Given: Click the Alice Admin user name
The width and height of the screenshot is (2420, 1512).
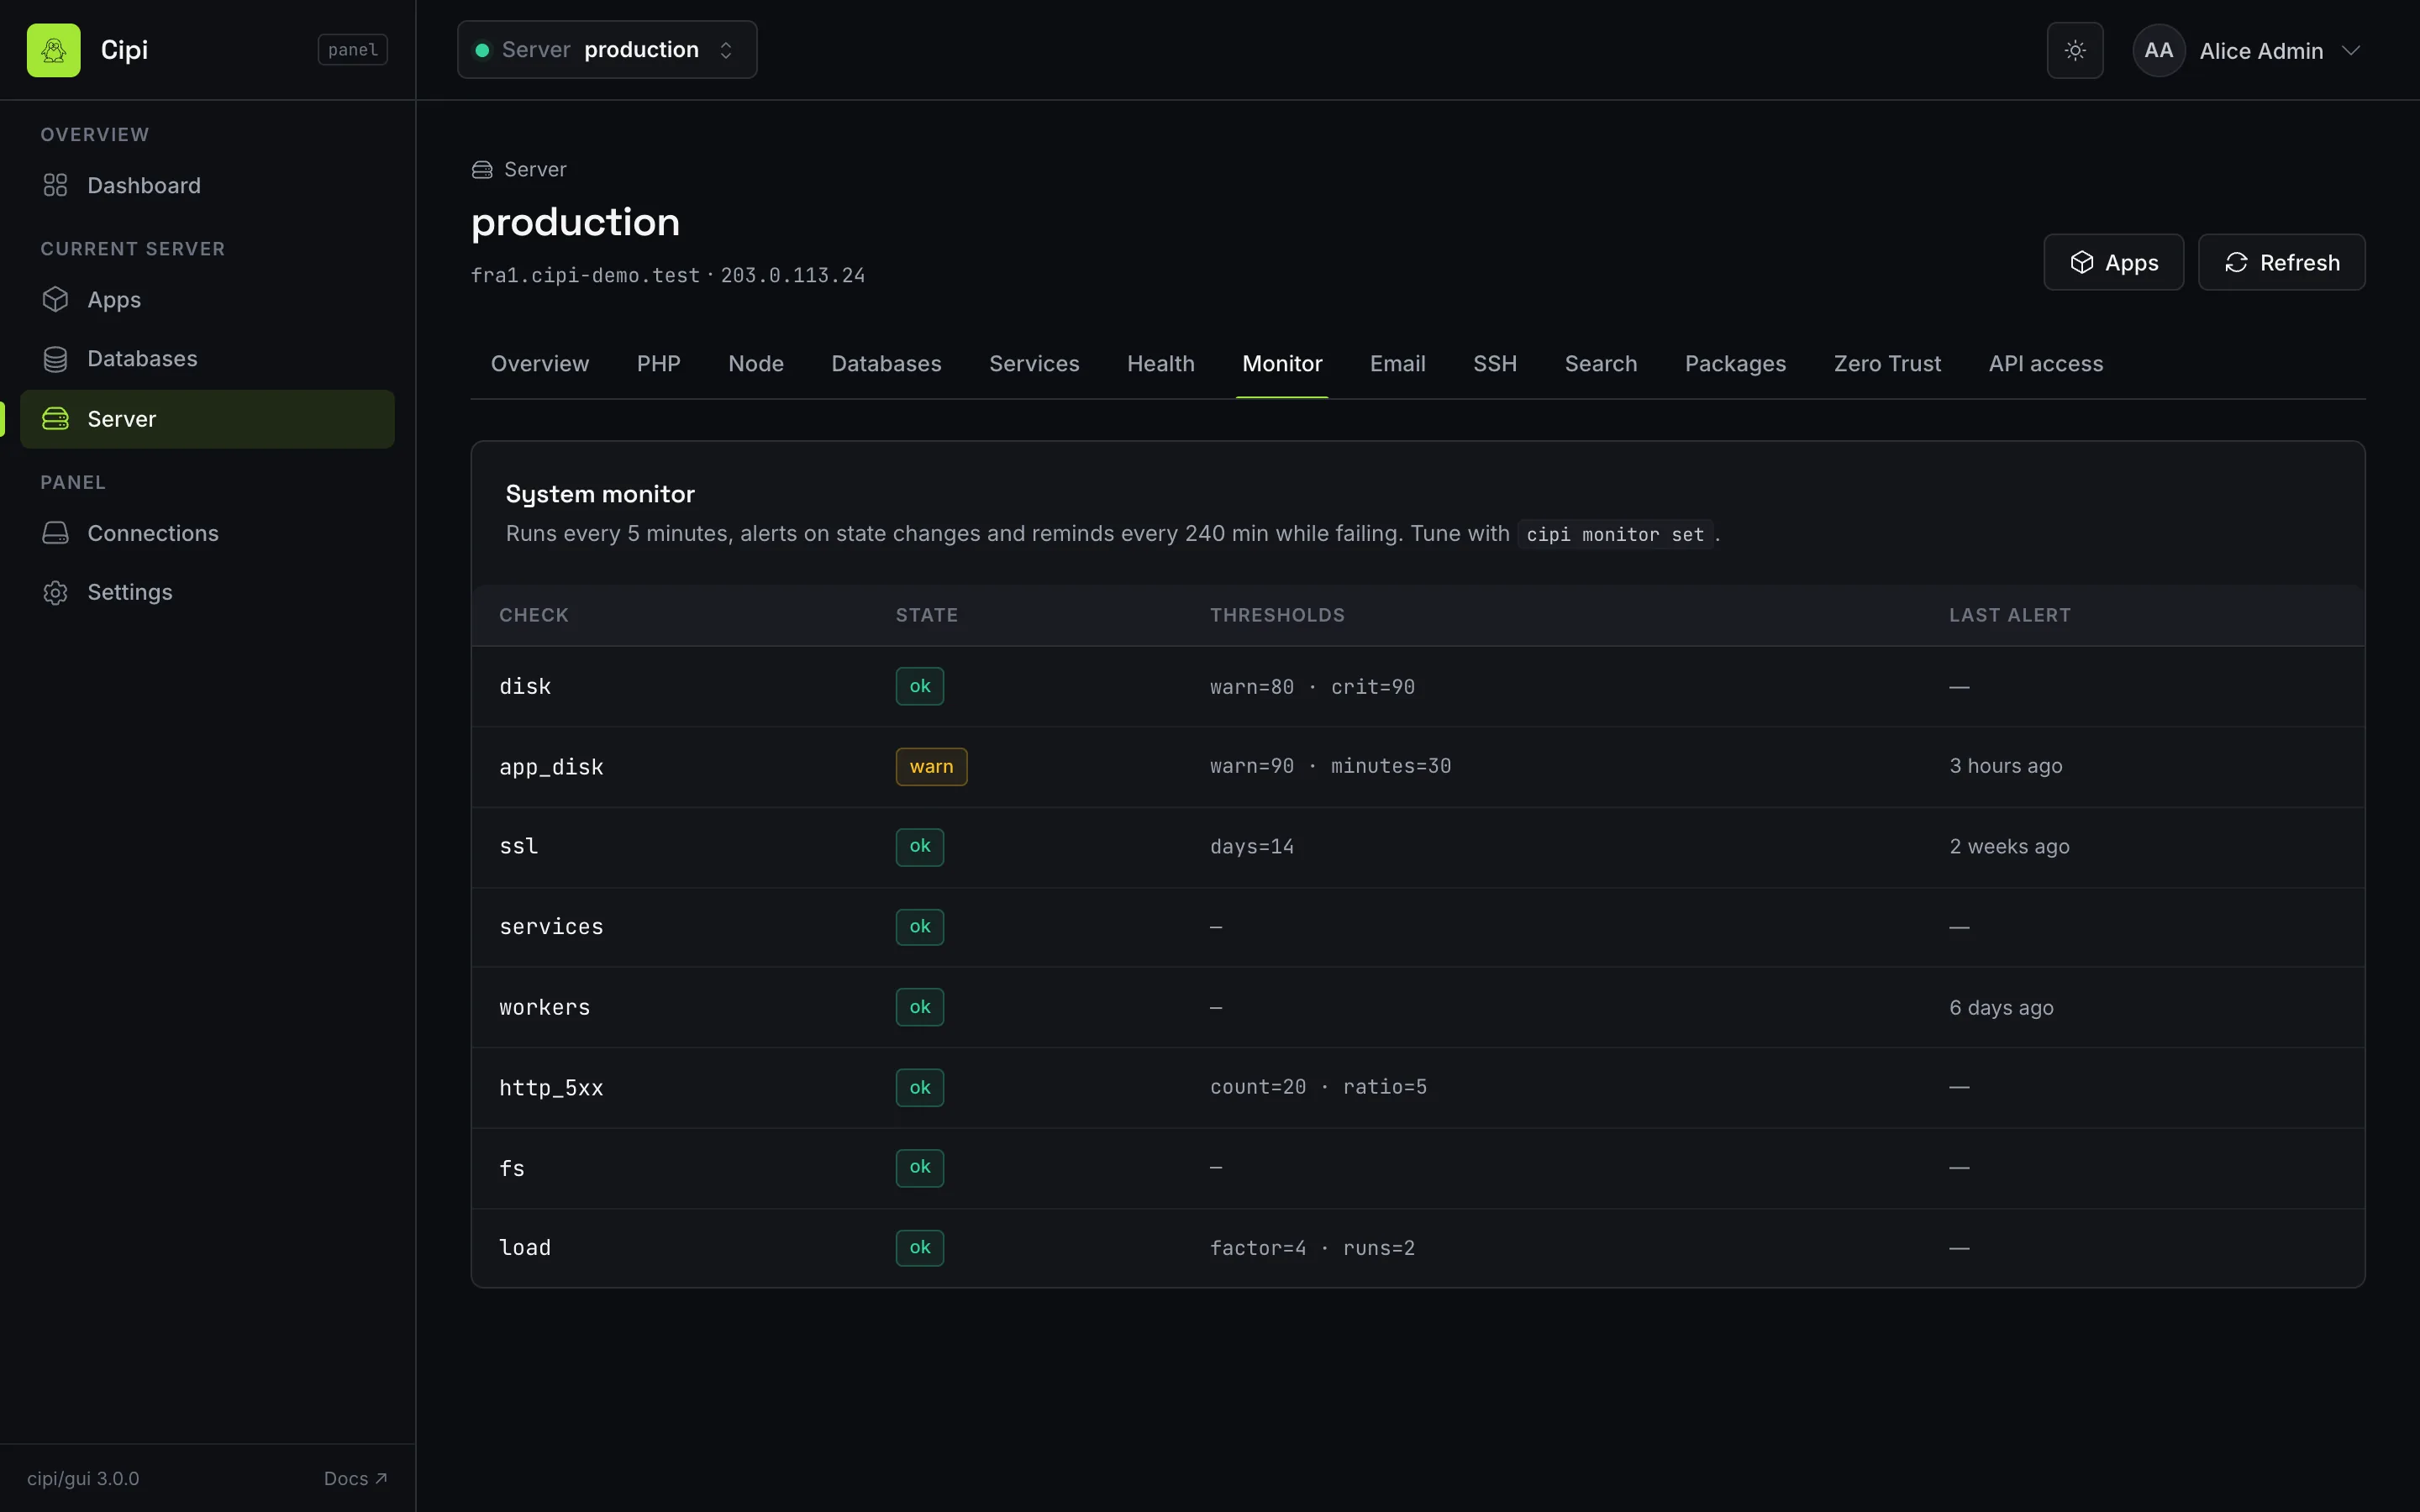Looking at the screenshot, I should coord(2260,51).
